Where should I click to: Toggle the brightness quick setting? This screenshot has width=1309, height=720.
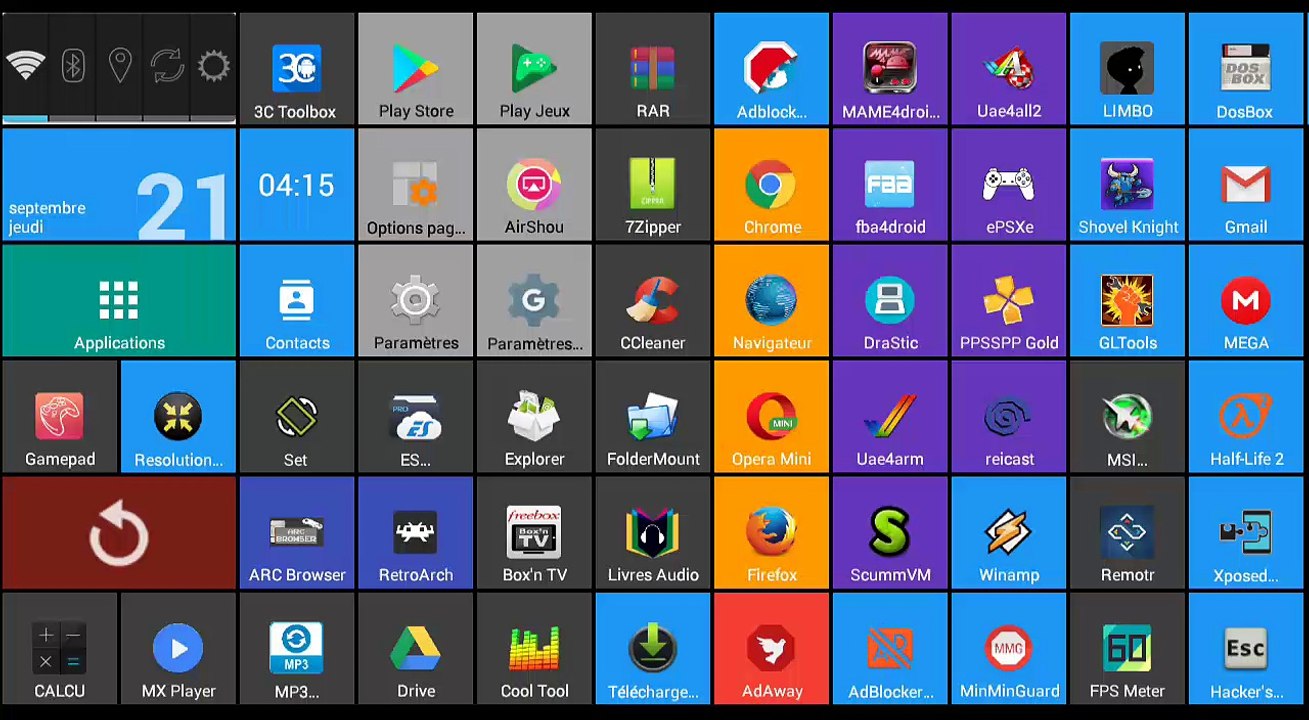click(x=213, y=67)
